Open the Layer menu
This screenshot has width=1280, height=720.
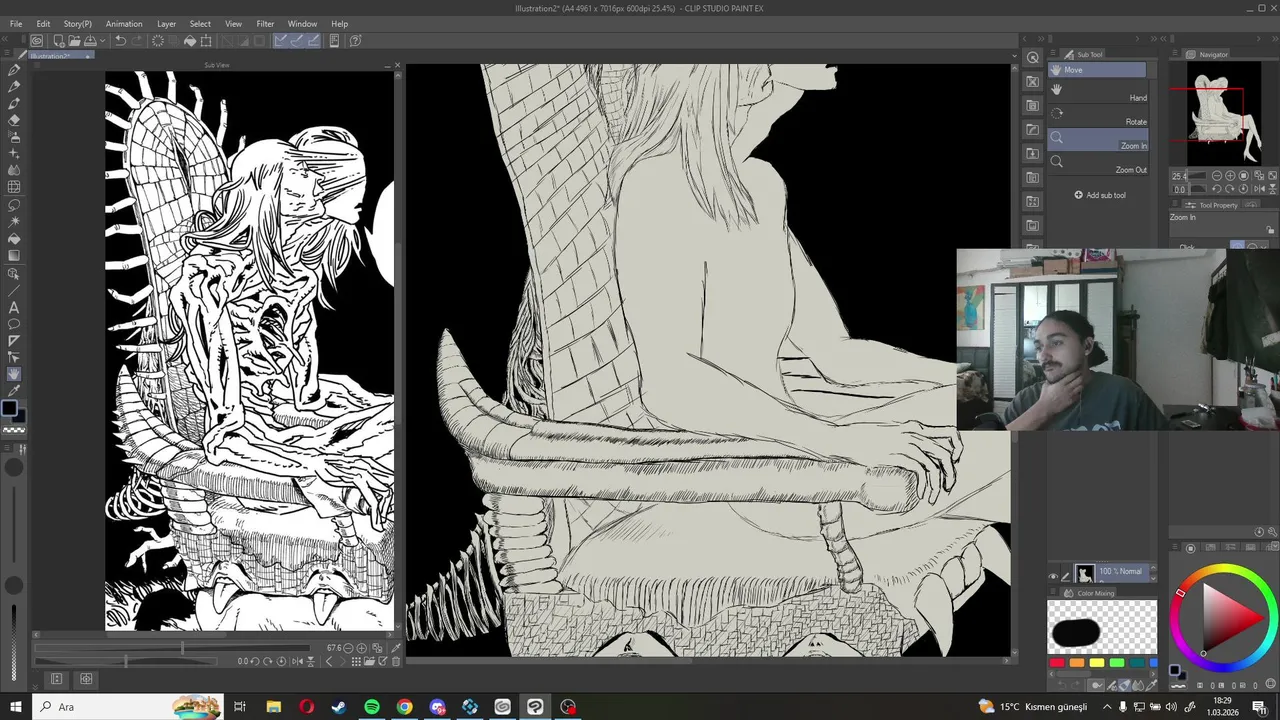pyautogui.click(x=166, y=24)
